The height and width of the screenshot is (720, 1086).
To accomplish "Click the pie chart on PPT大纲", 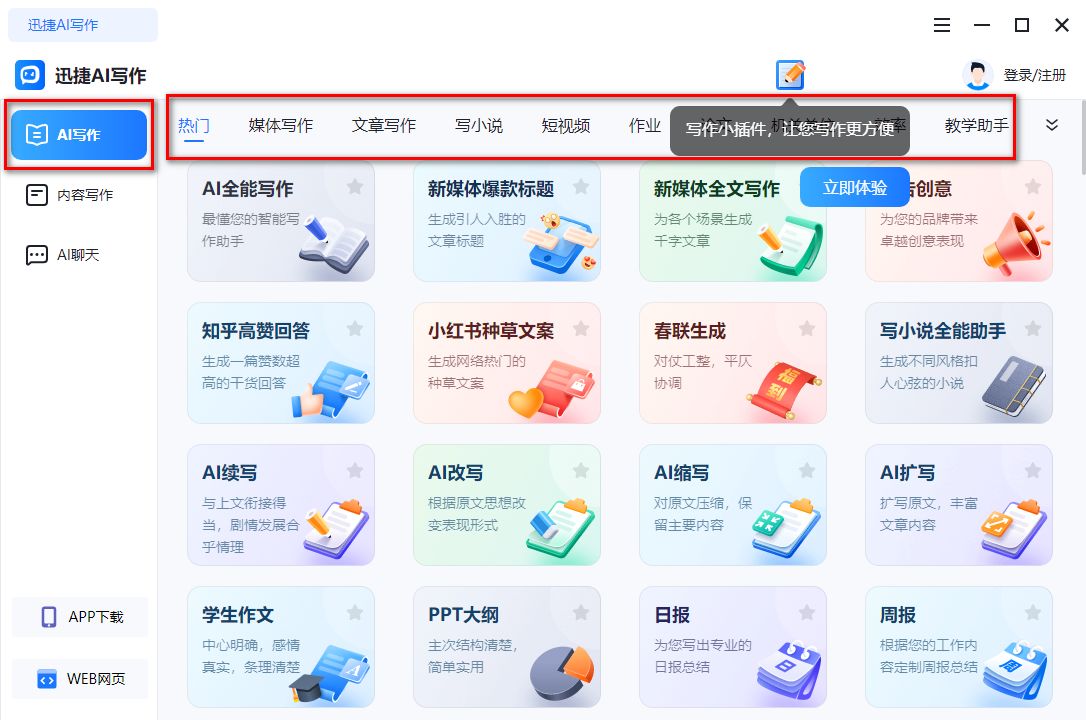I will (562, 674).
